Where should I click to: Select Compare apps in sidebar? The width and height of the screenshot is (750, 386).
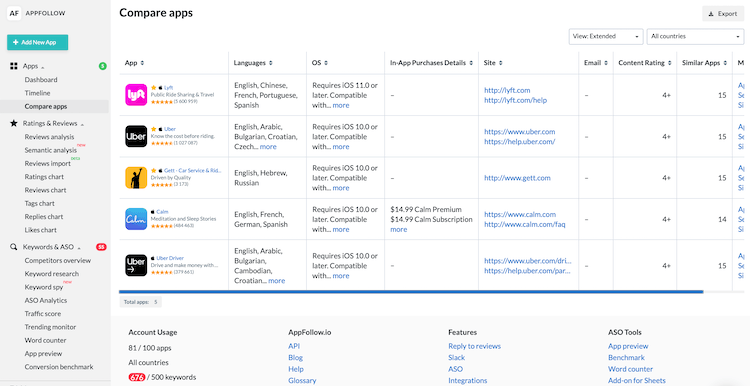click(46, 107)
